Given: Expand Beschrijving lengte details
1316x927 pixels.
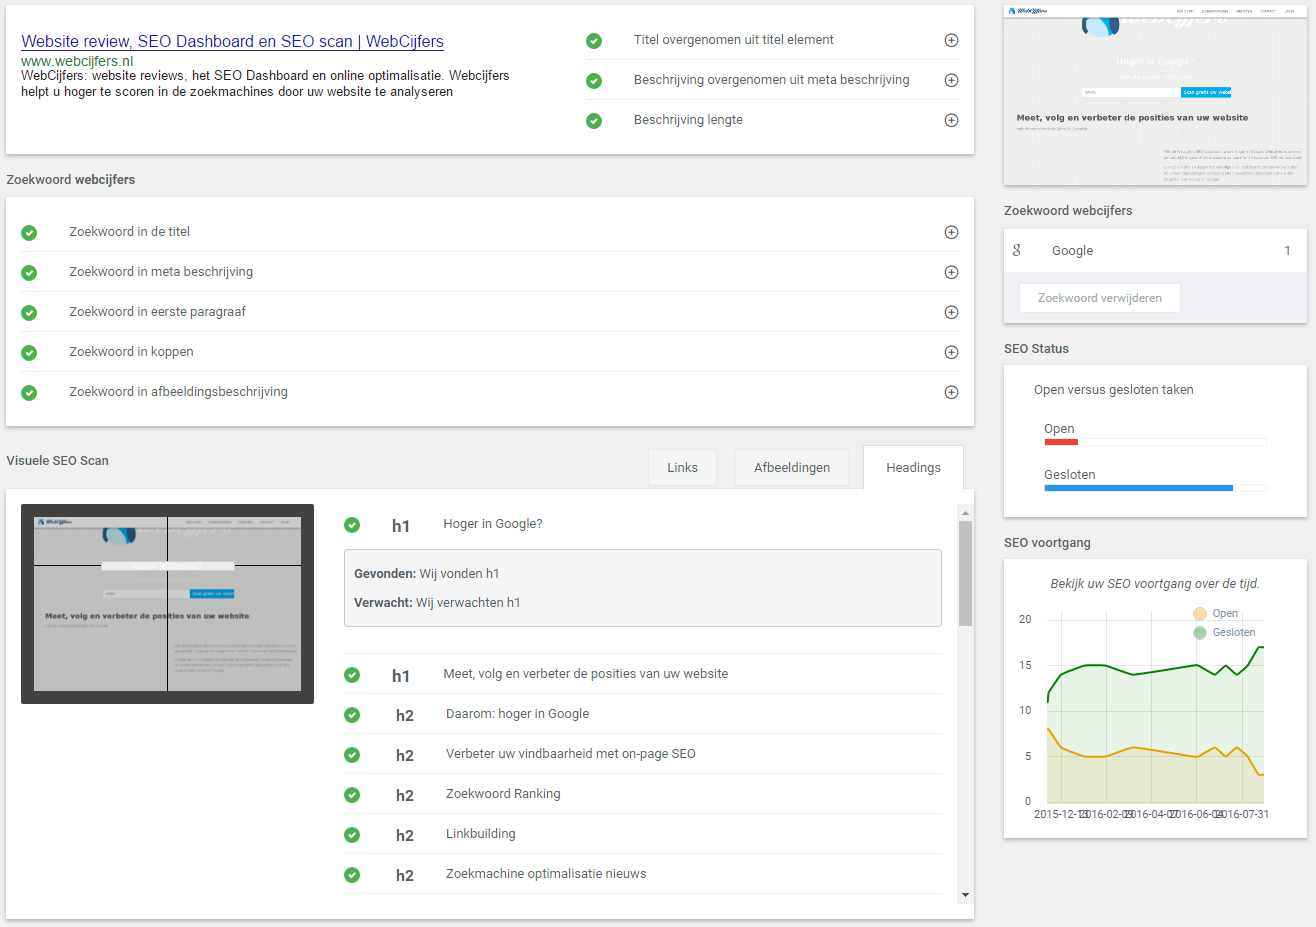Looking at the screenshot, I should [x=952, y=120].
